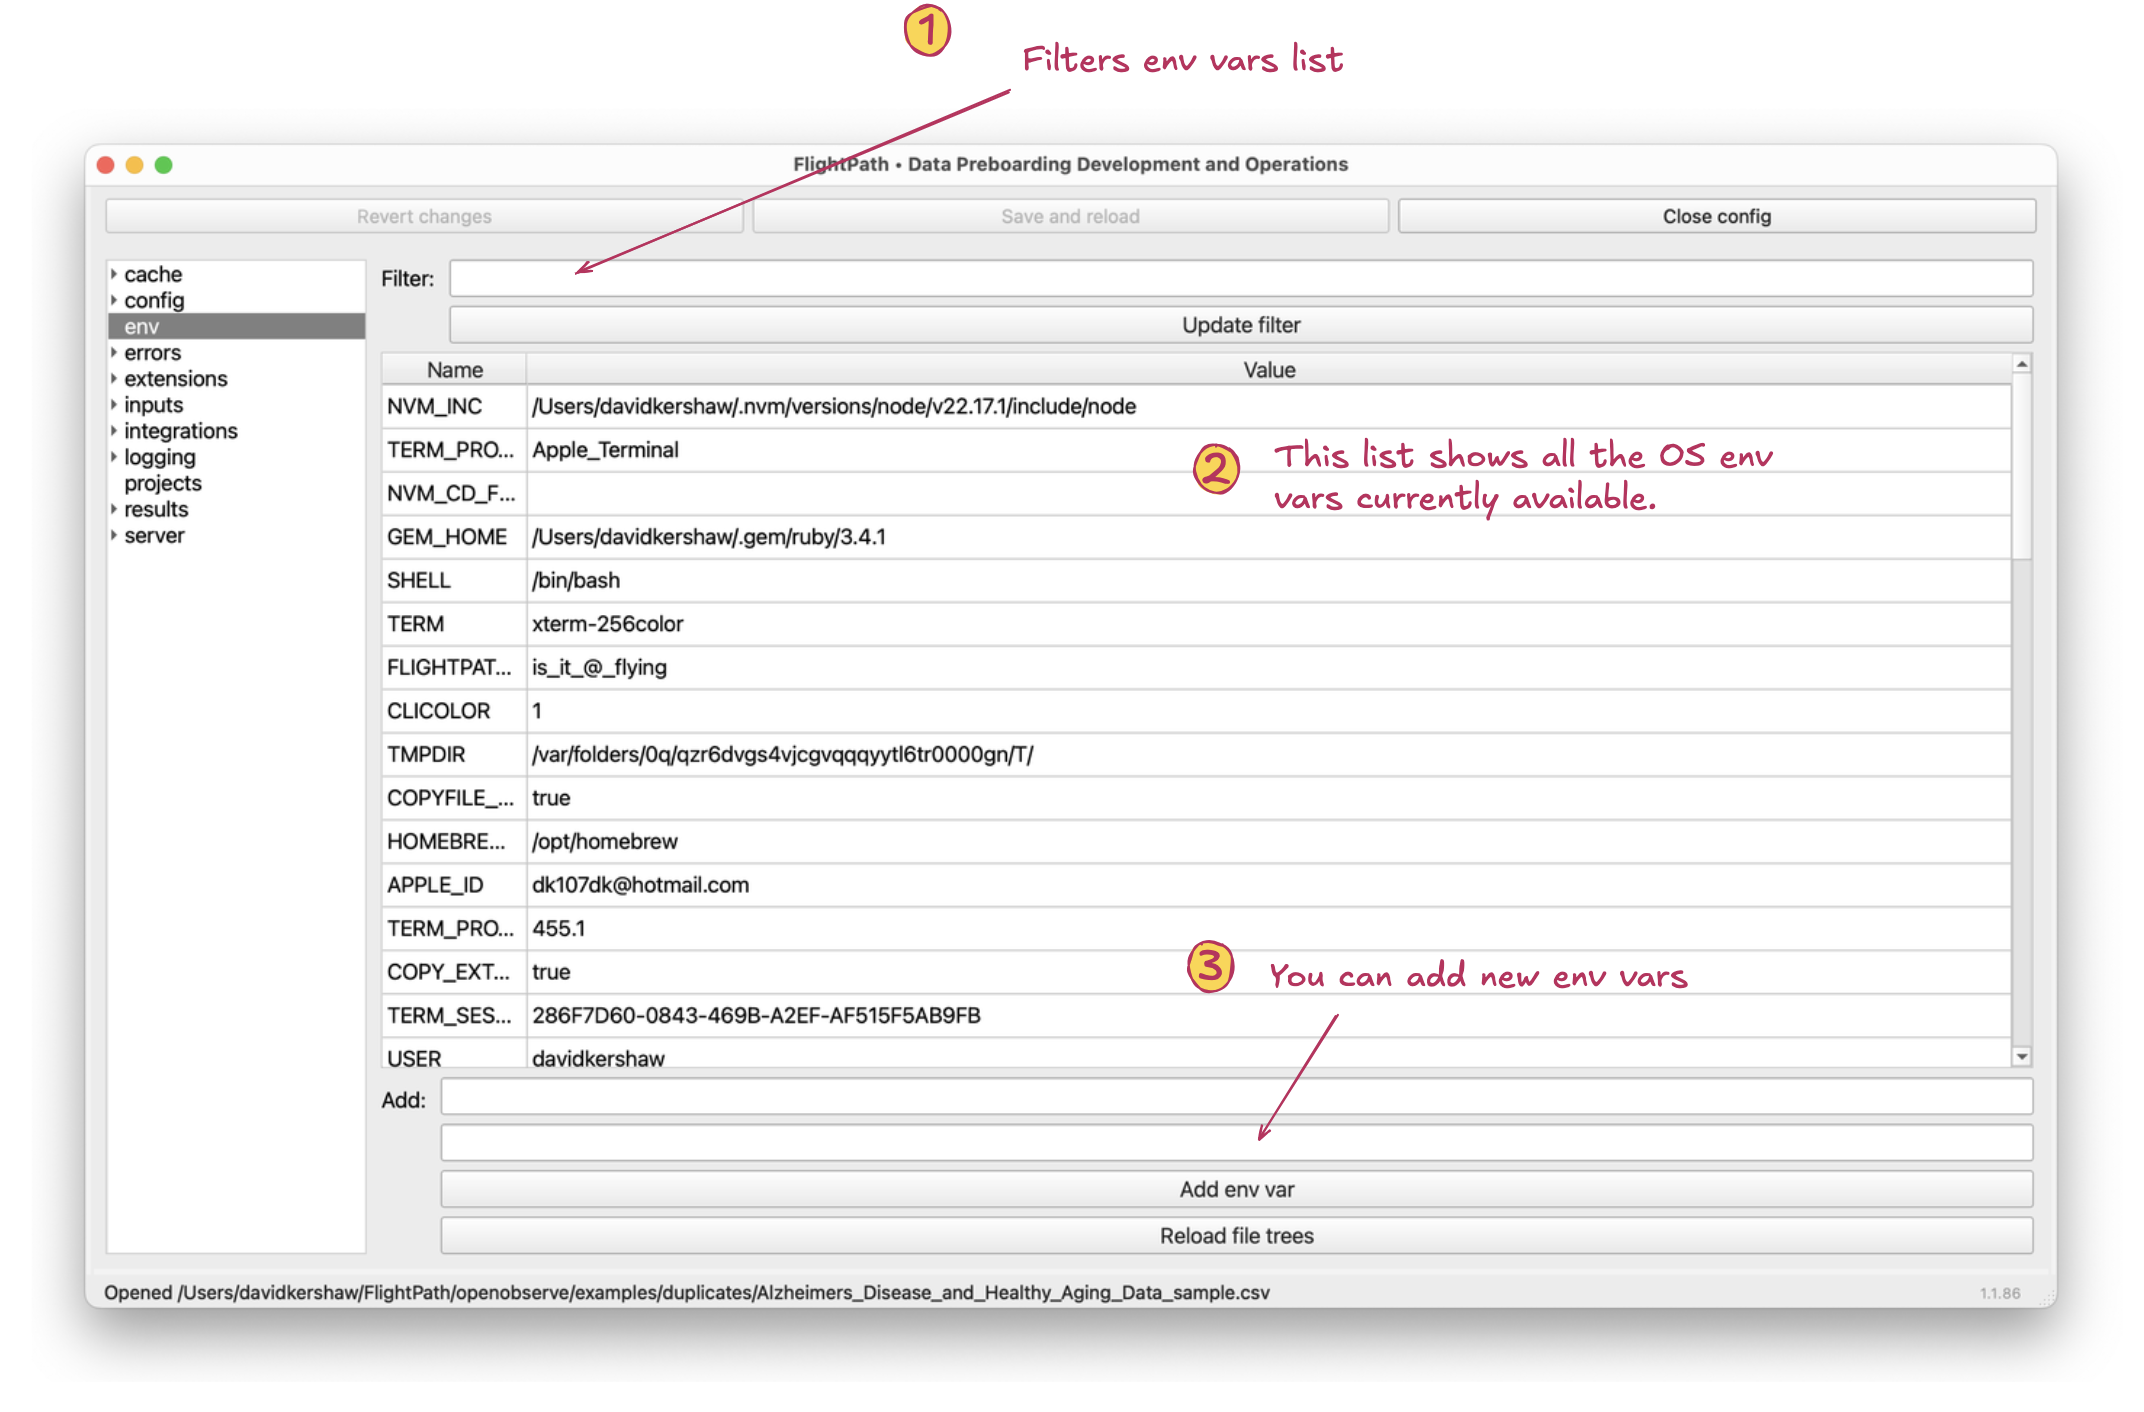Screen dimensions: 2144x1412
Task: Click the first Add name input field
Action: [x=1236, y=1097]
